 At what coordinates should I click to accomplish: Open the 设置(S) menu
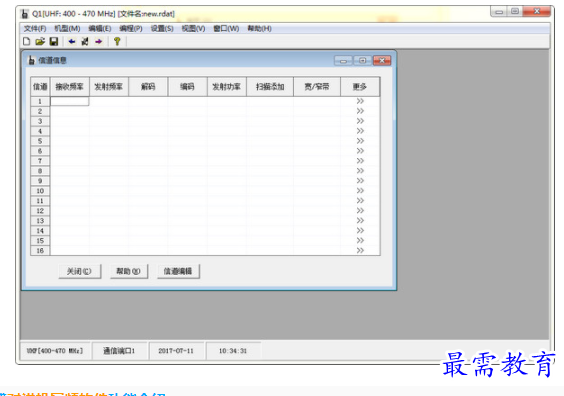coord(162,28)
